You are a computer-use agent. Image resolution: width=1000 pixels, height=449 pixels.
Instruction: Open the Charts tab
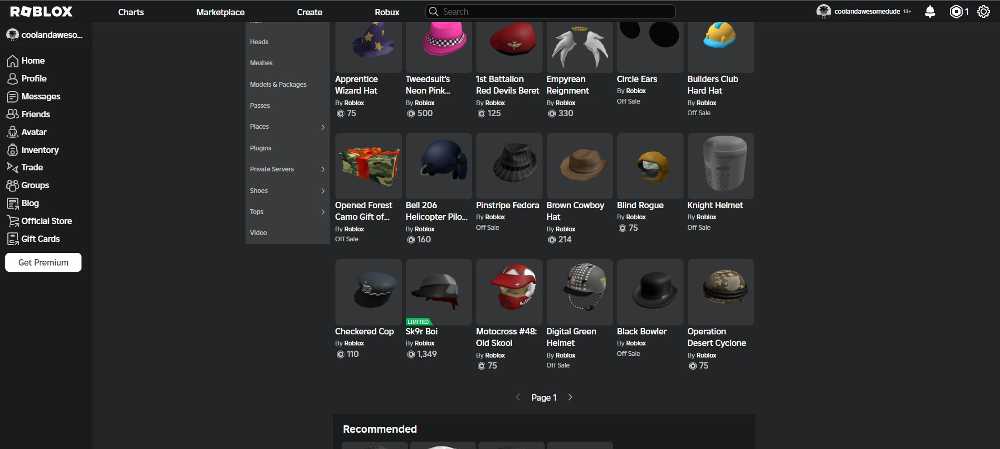click(x=131, y=12)
